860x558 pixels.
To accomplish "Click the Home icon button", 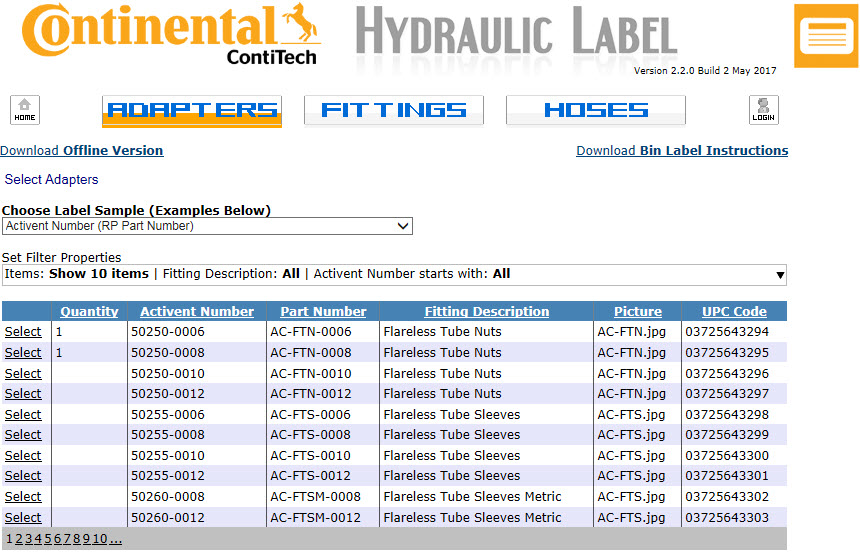I will [x=25, y=110].
